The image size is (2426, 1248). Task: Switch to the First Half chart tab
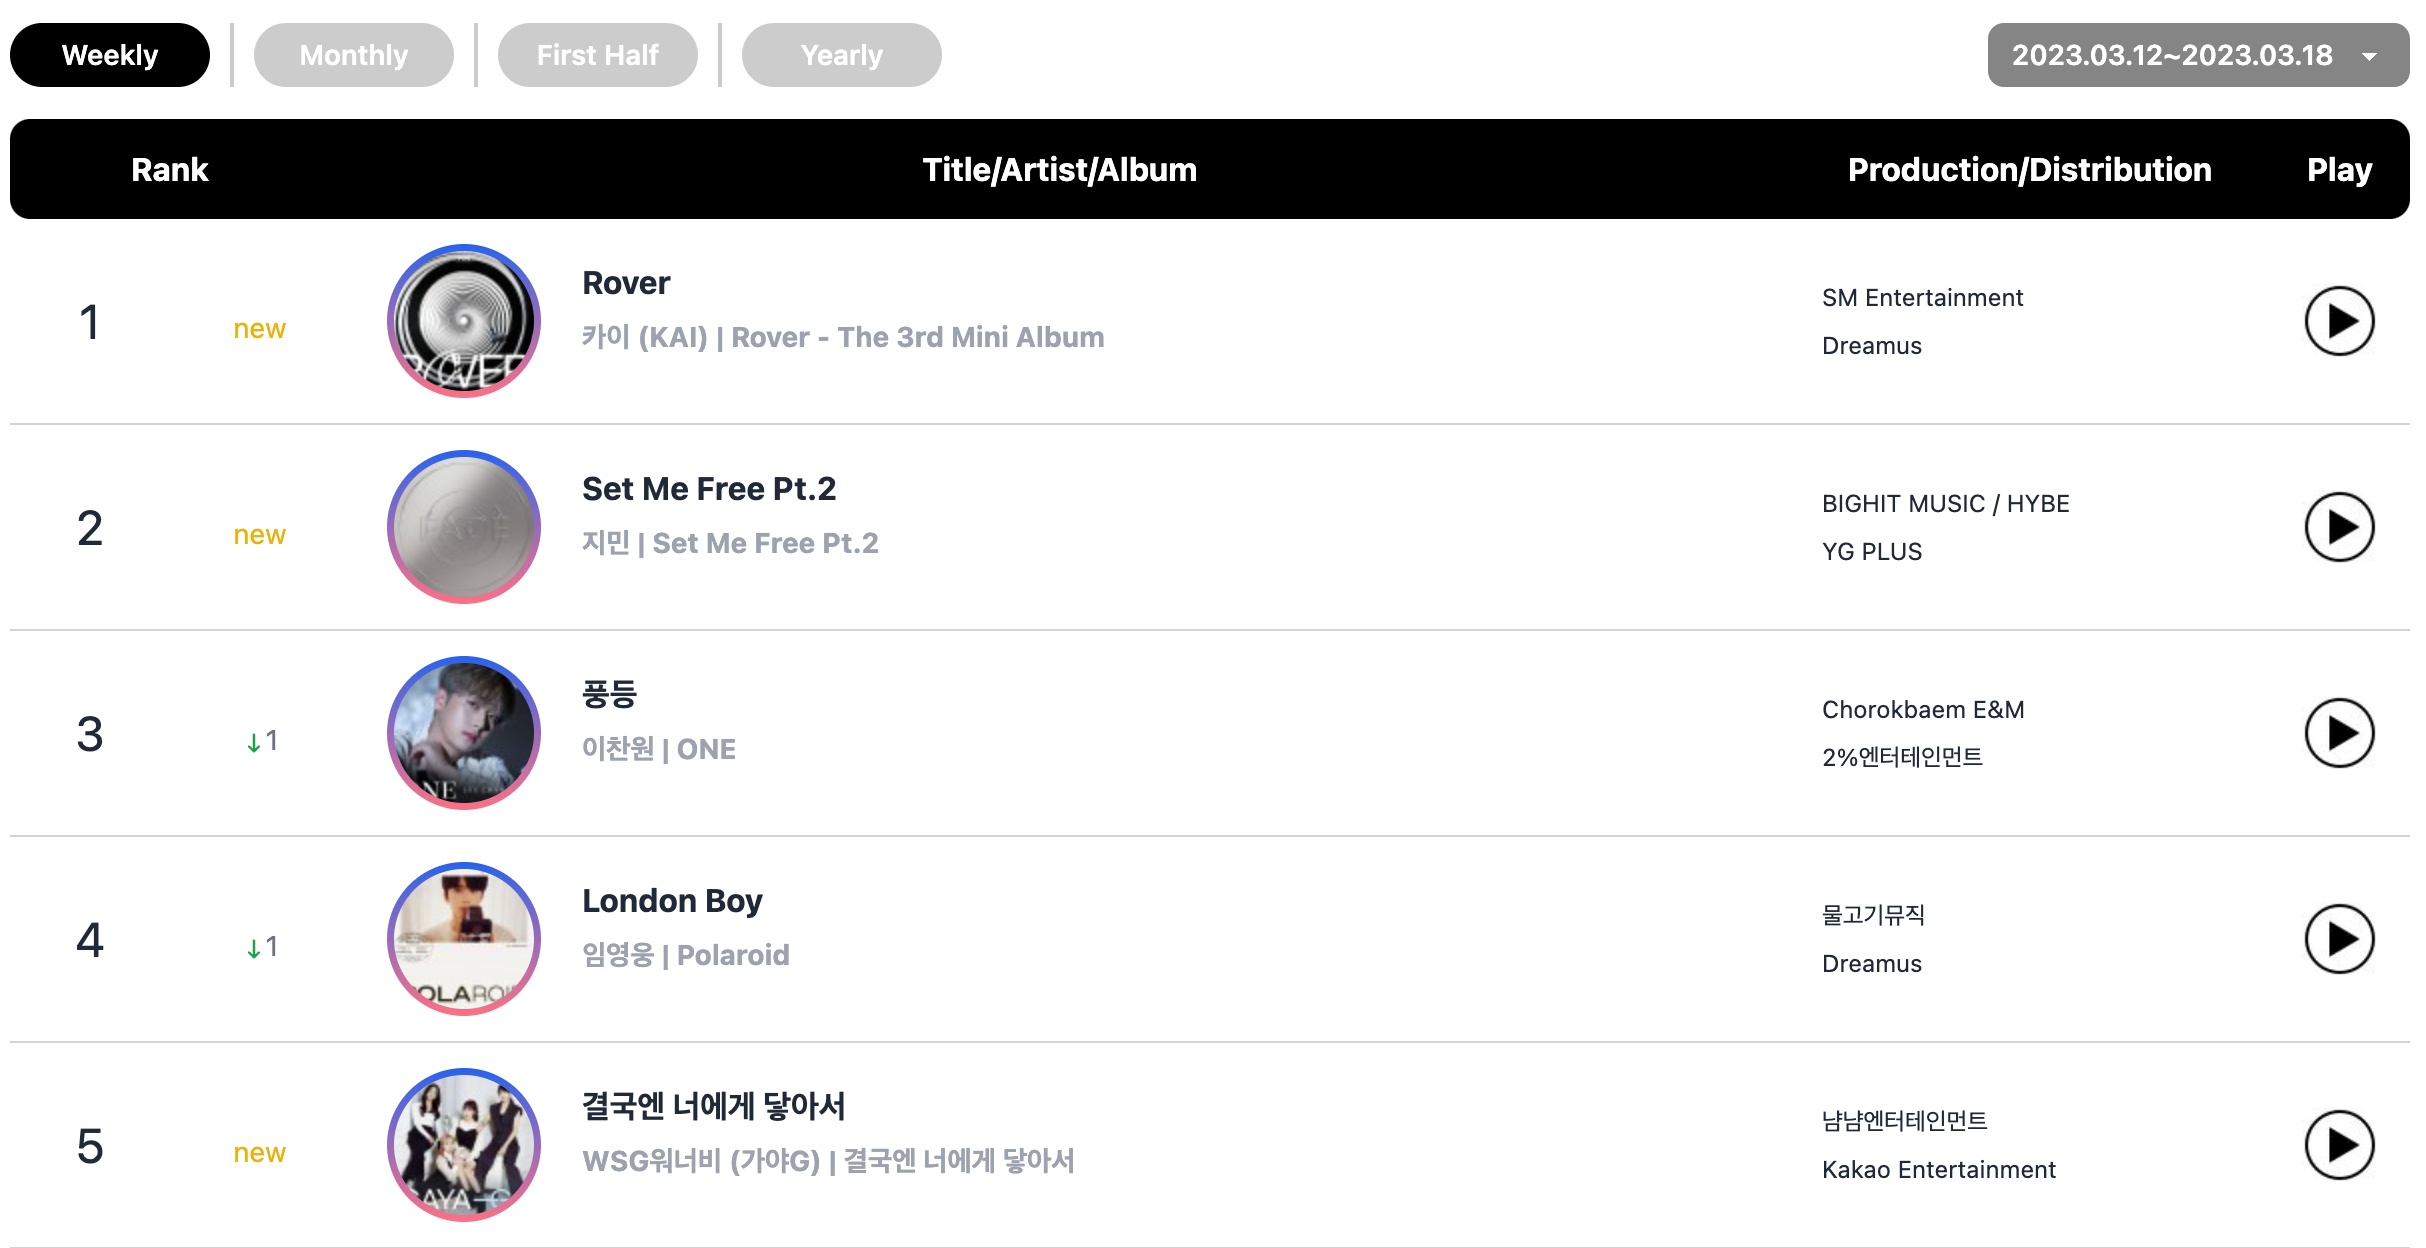(x=598, y=55)
